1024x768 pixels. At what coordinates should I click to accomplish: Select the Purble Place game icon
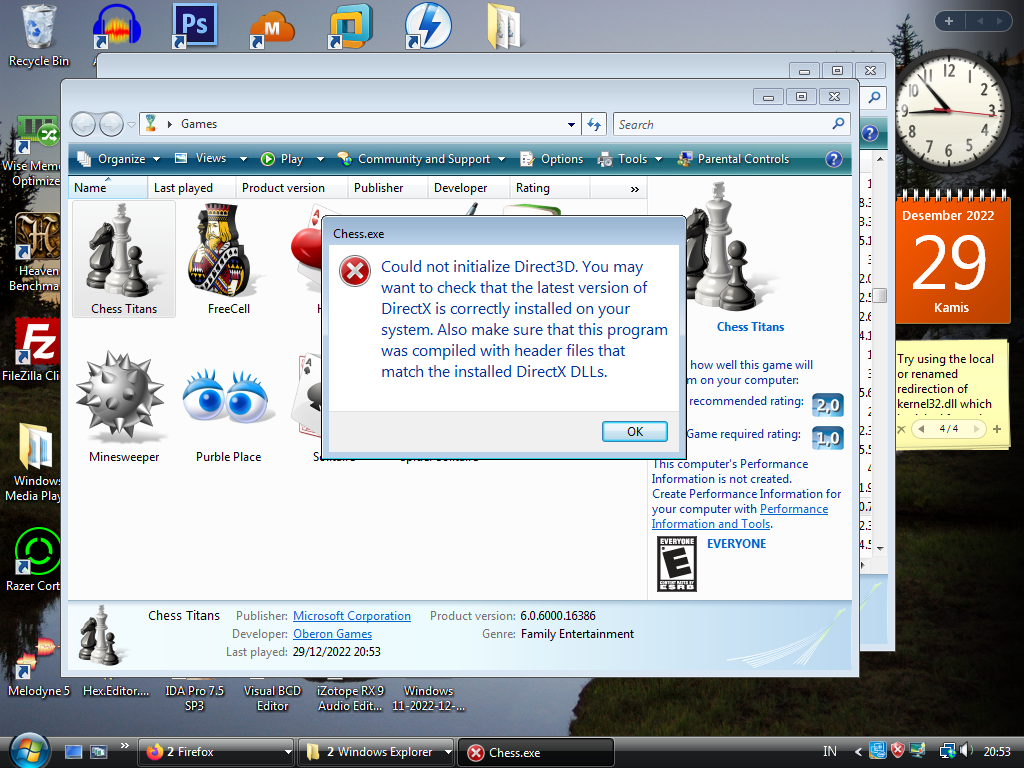click(x=228, y=405)
